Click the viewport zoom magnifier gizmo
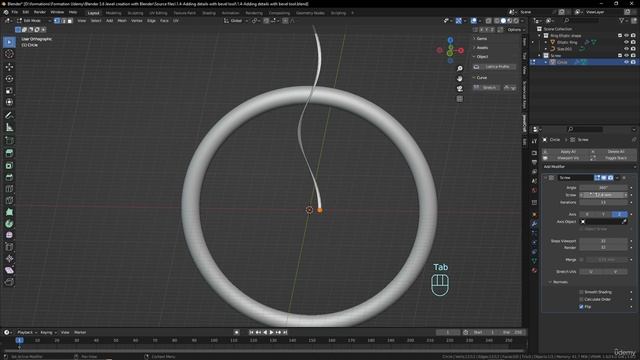 [x=460, y=69]
